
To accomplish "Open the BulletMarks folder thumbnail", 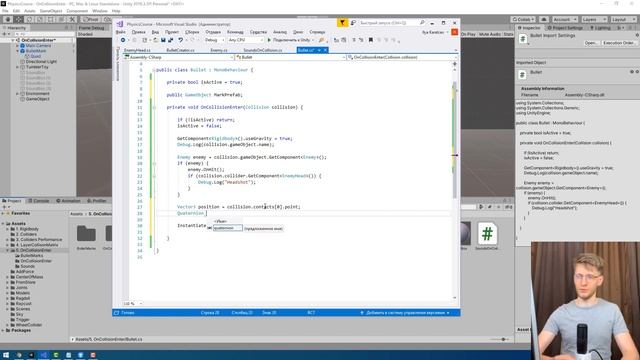I will pos(86,234).
